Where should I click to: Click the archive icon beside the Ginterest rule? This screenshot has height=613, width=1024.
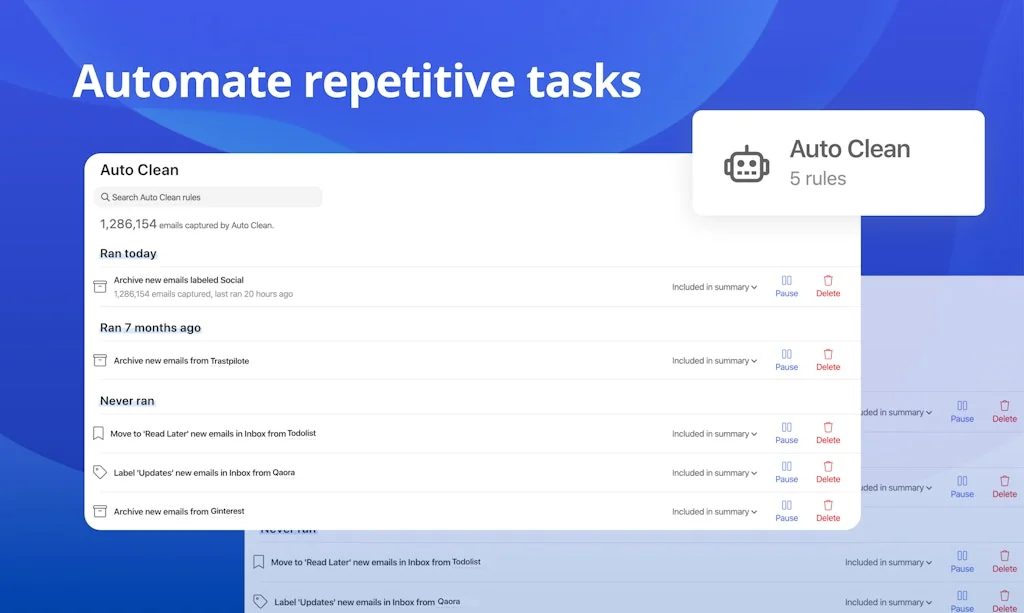point(100,511)
